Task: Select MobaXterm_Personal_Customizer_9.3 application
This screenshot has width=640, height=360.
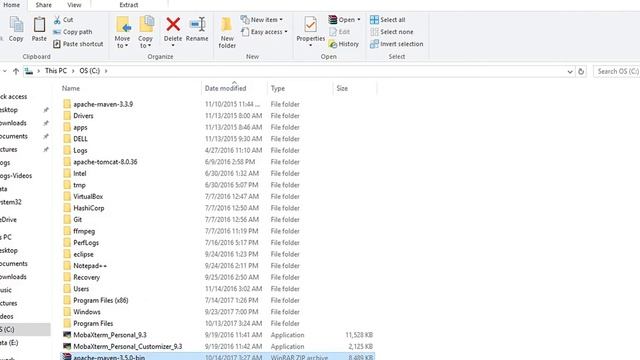Action: pyautogui.click(x=218, y=346)
